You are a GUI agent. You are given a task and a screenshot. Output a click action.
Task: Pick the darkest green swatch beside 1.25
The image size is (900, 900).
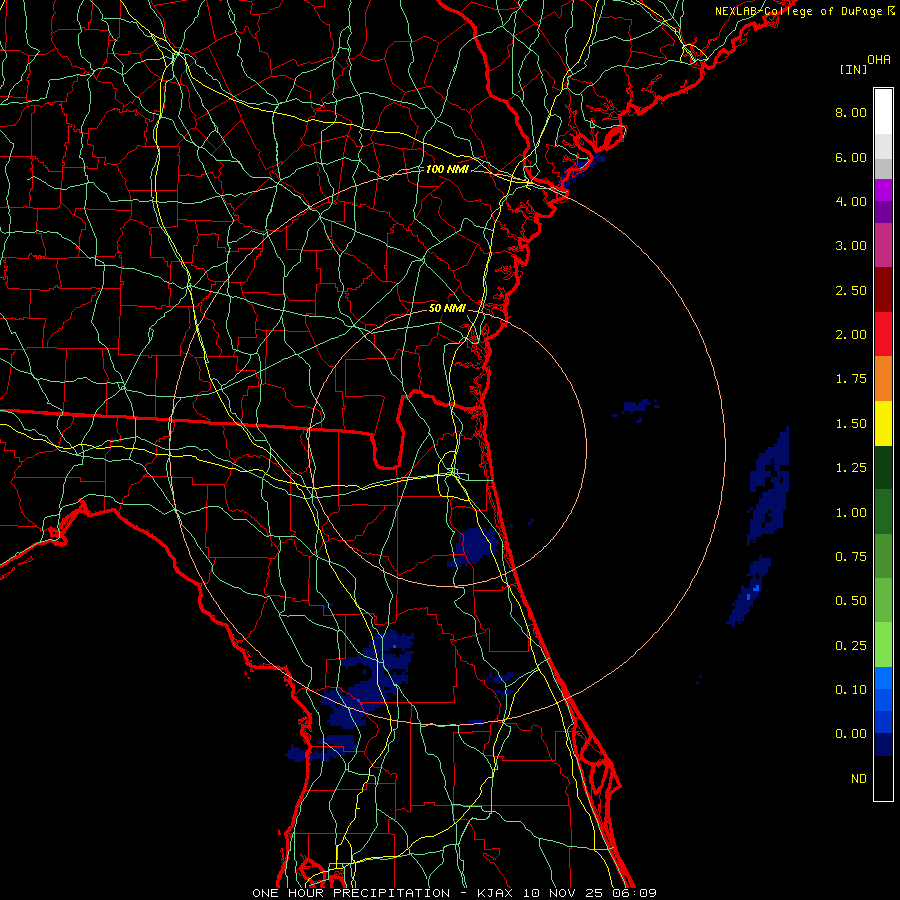[883, 468]
